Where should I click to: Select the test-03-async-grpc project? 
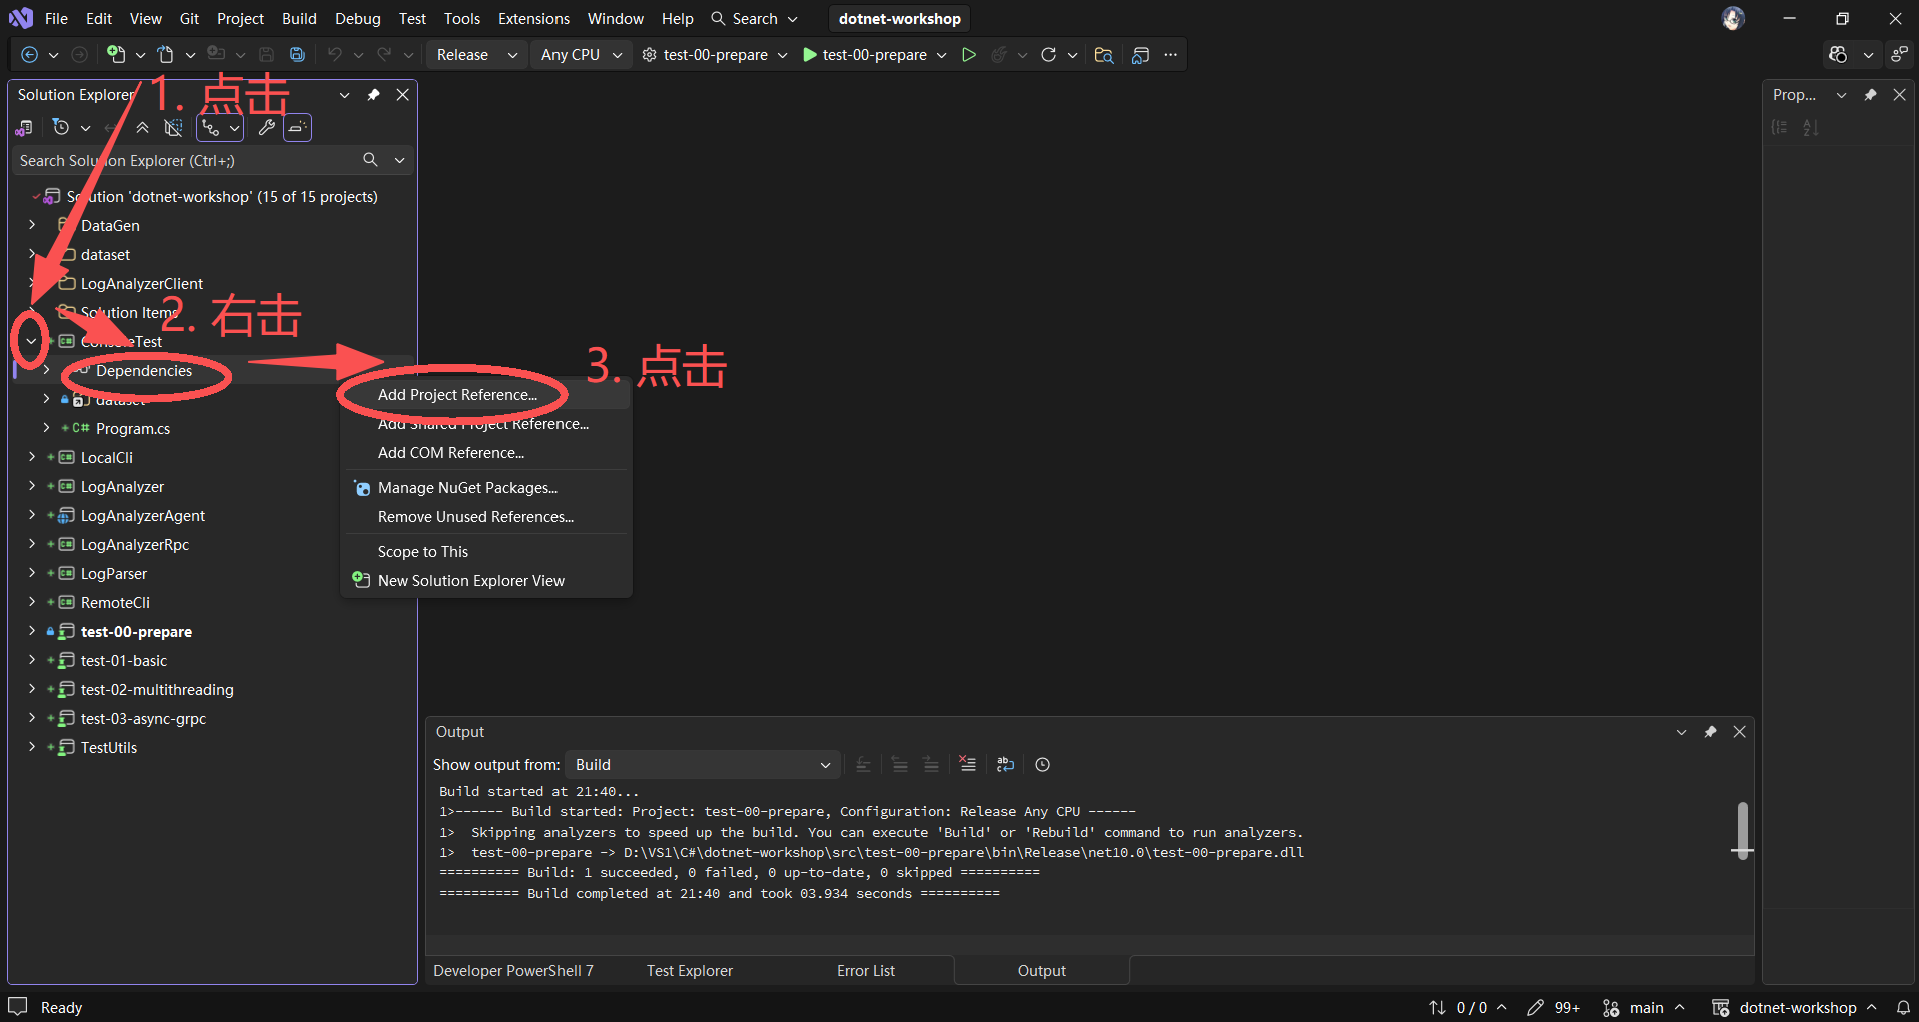[x=143, y=719]
